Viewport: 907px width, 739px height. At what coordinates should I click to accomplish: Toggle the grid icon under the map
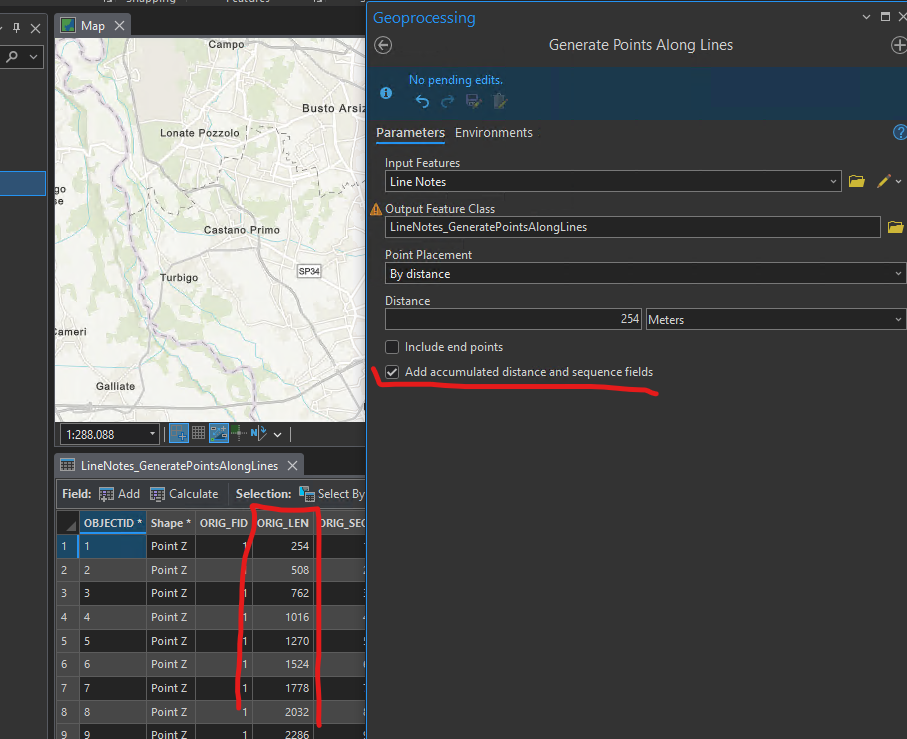coord(199,434)
